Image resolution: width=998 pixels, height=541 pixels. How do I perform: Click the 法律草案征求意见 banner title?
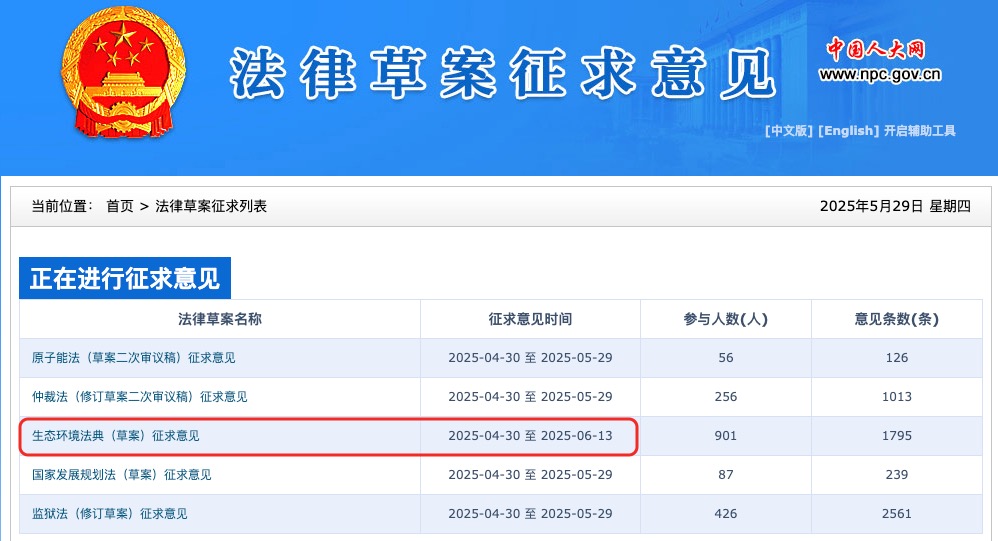tap(503, 73)
